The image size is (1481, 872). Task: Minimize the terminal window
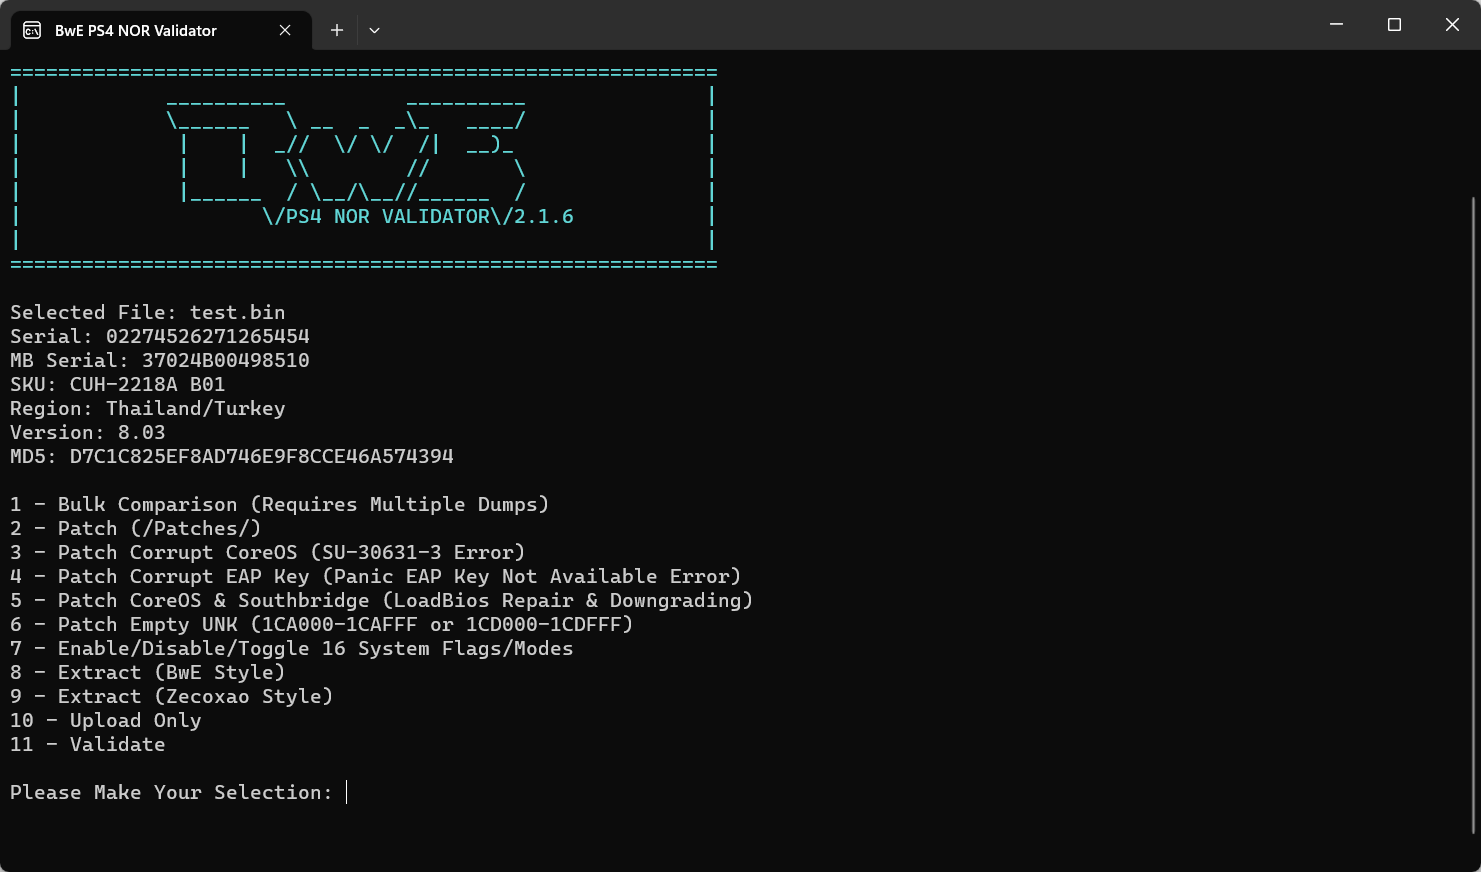1336,24
